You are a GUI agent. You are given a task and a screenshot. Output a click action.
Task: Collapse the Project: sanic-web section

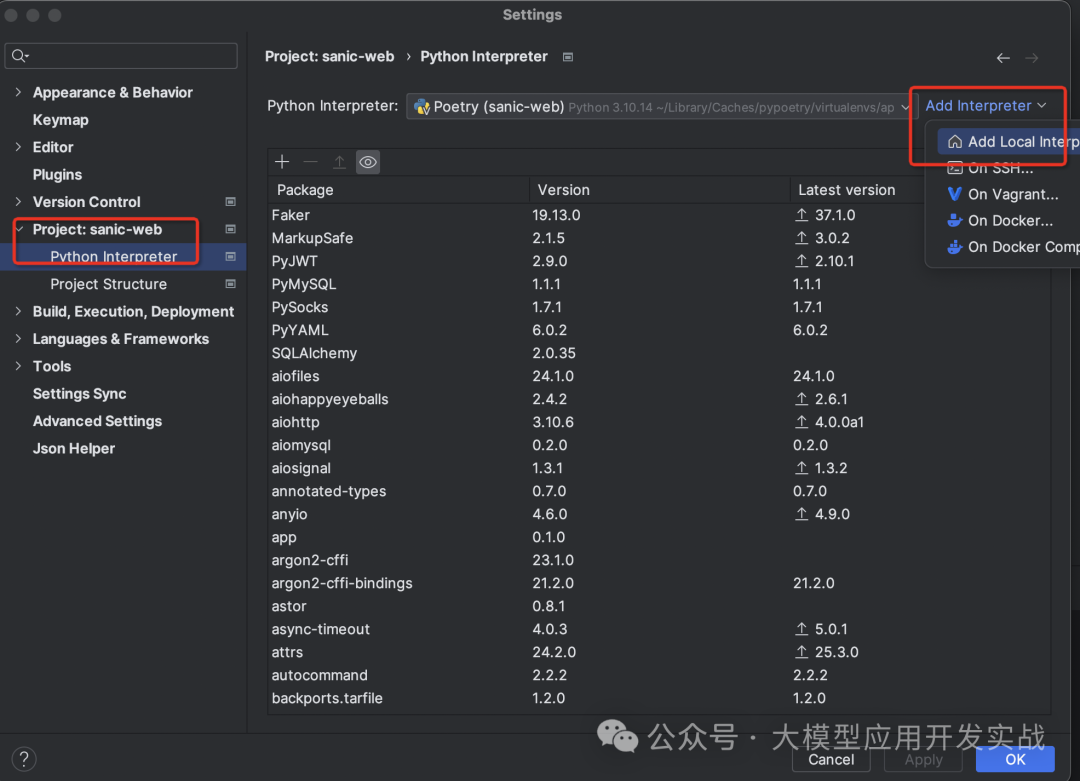click(x=19, y=229)
